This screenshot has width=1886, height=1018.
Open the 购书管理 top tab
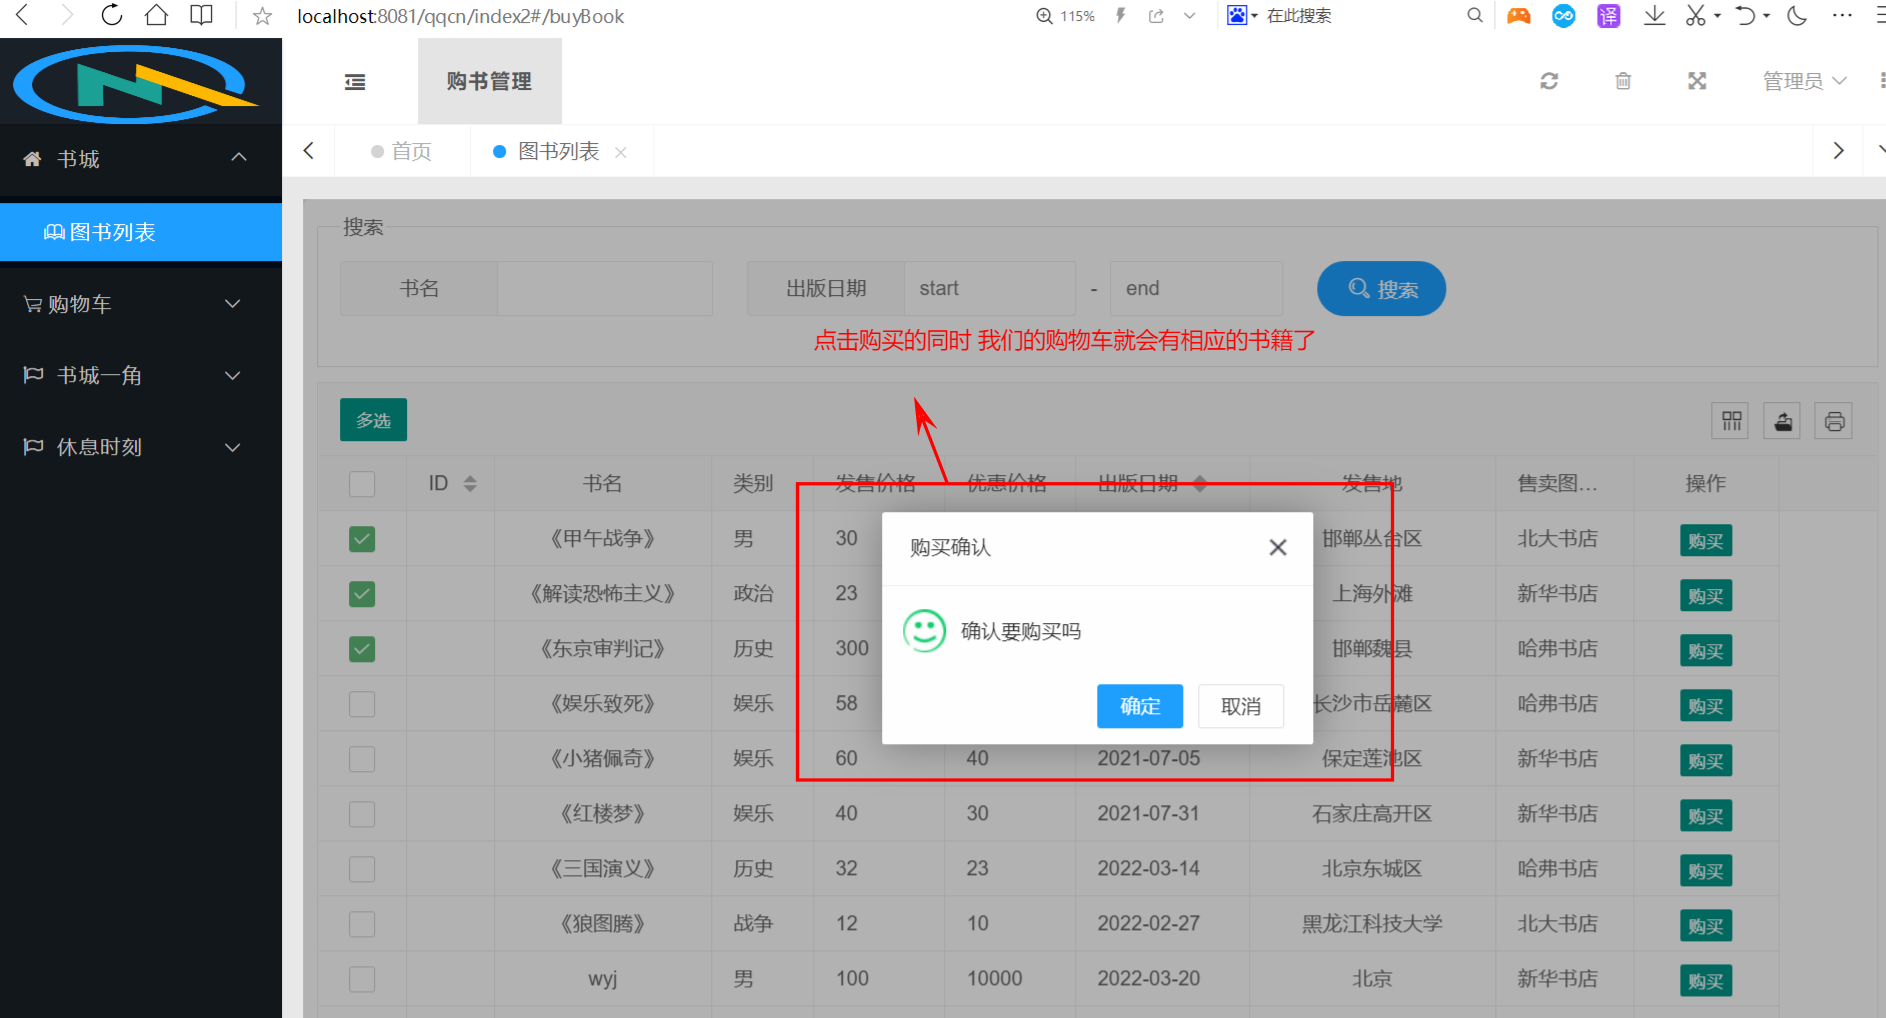[489, 81]
